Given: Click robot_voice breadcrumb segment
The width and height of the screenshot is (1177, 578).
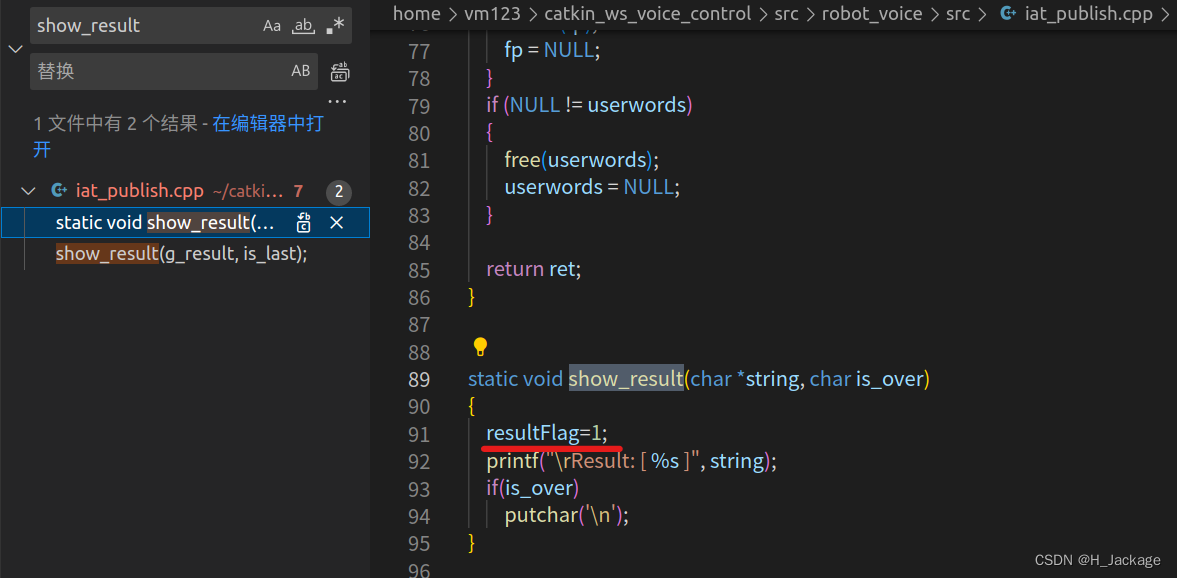Looking at the screenshot, I should tap(871, 14).
